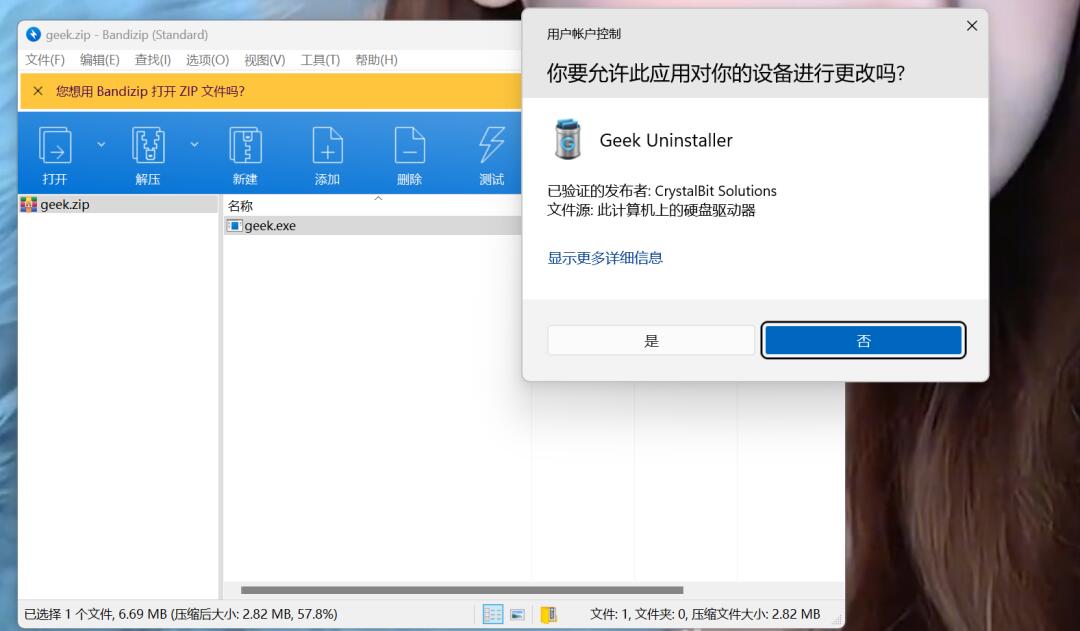Click the 用户帐户控制 dialog title

coord(584,34)
